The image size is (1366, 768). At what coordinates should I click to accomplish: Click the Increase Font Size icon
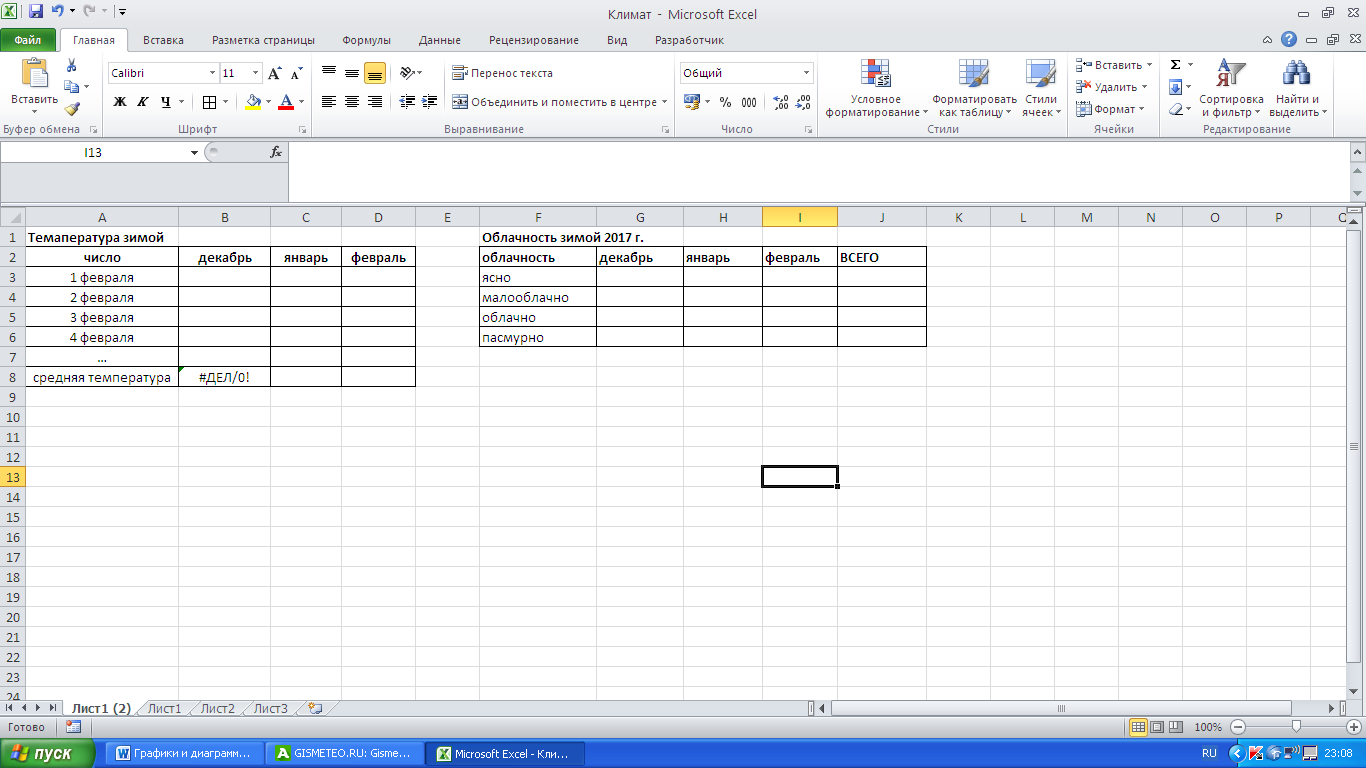click(x=275, y=73)
